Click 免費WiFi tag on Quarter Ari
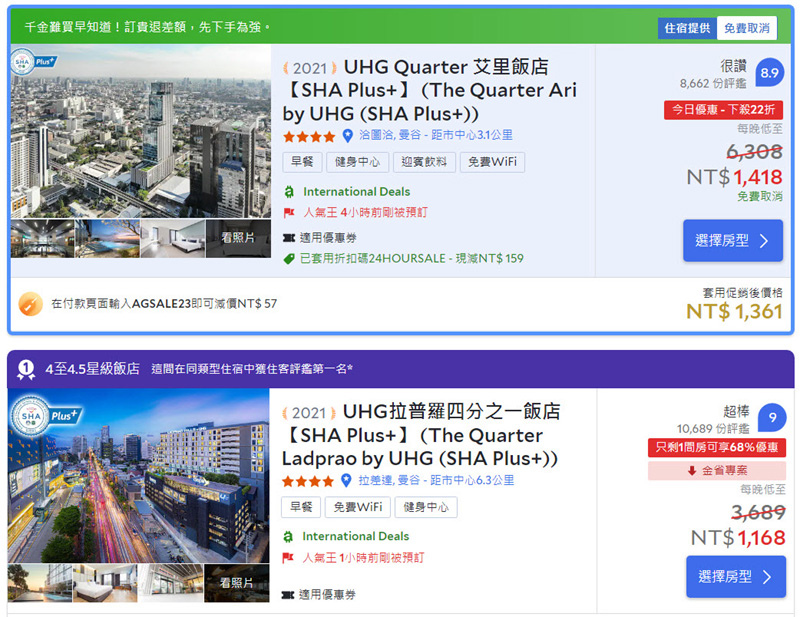Screen dimensions: 800x617 pos(492,162)
